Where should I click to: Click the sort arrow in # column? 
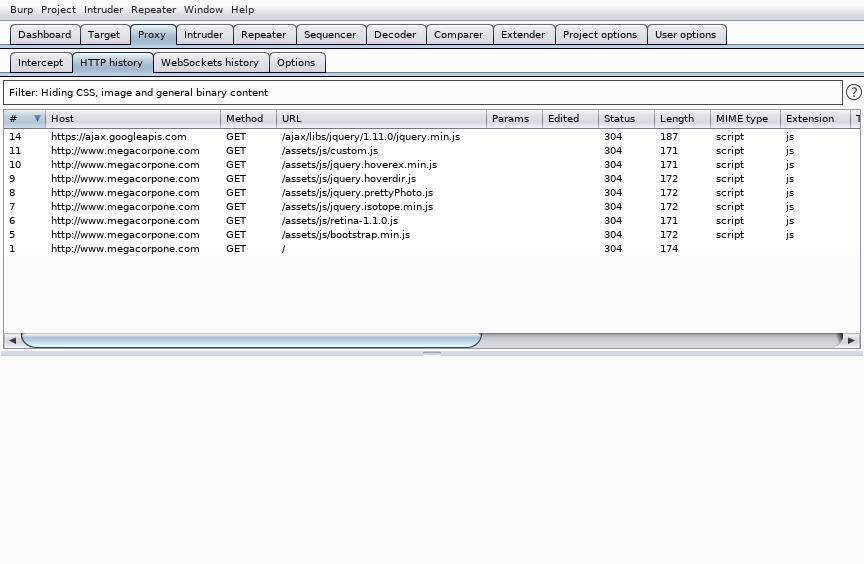click(x=38, y=119)
